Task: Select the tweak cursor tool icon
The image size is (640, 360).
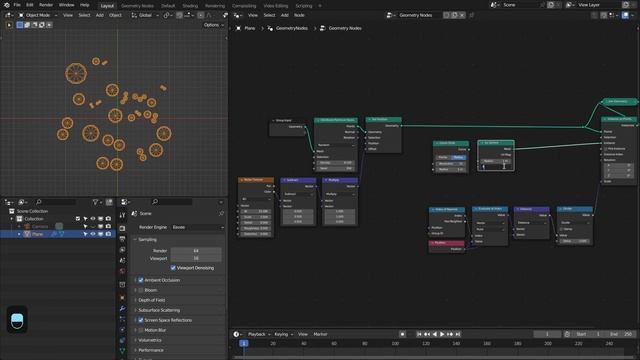Action: 9,25
